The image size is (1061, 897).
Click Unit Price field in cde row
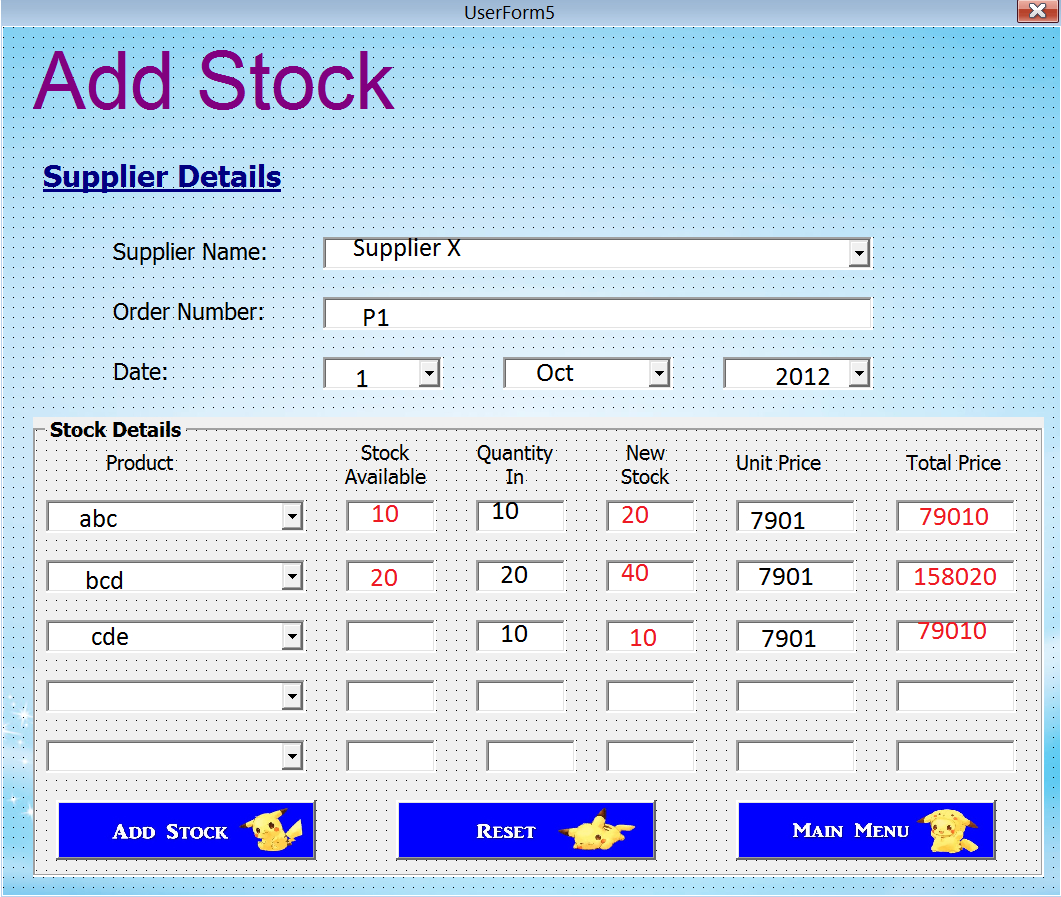[795, 636]
